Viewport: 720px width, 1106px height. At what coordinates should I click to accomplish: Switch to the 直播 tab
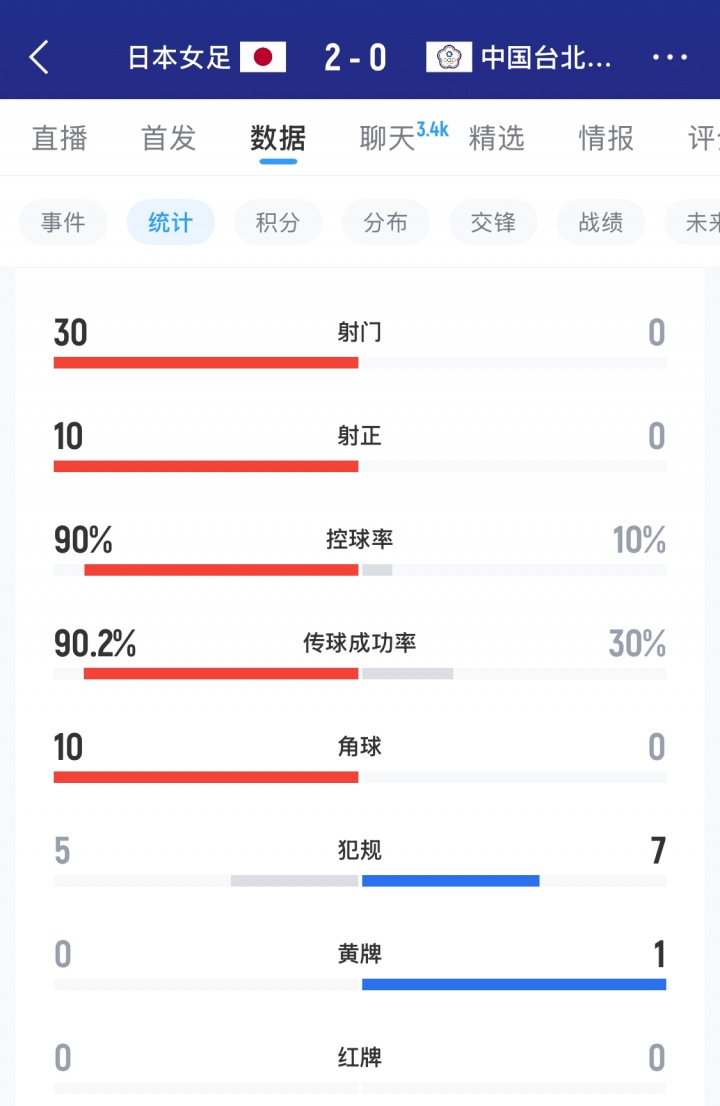coord(60,138)
